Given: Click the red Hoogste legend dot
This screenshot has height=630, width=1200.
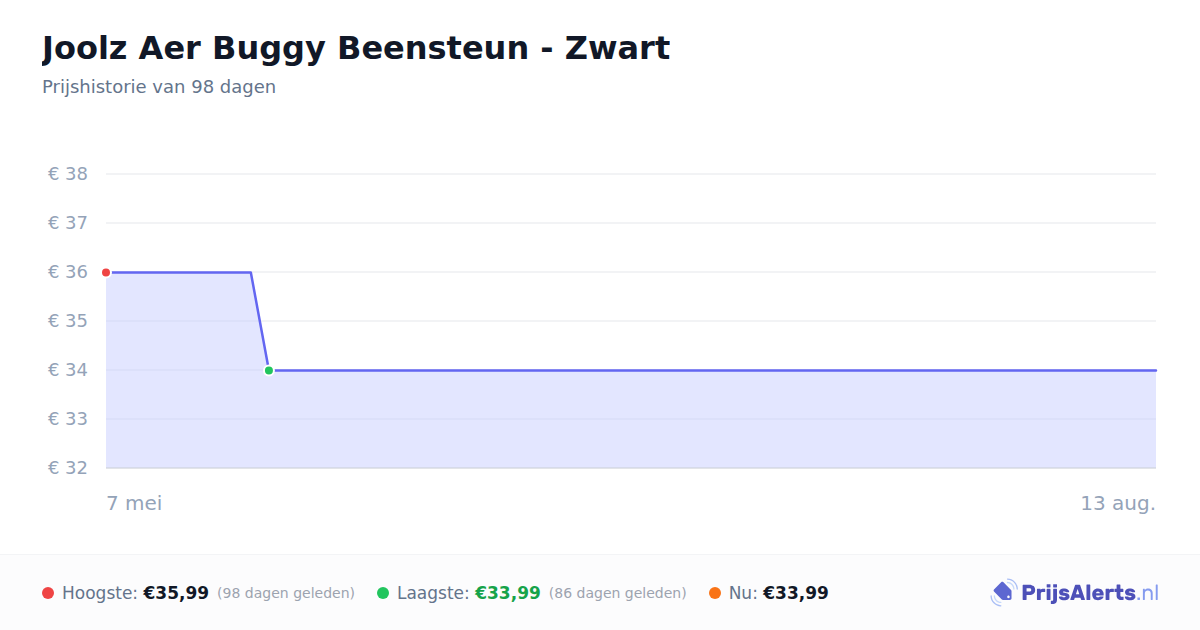Looking at the screenshot, I should coord(48,593).
